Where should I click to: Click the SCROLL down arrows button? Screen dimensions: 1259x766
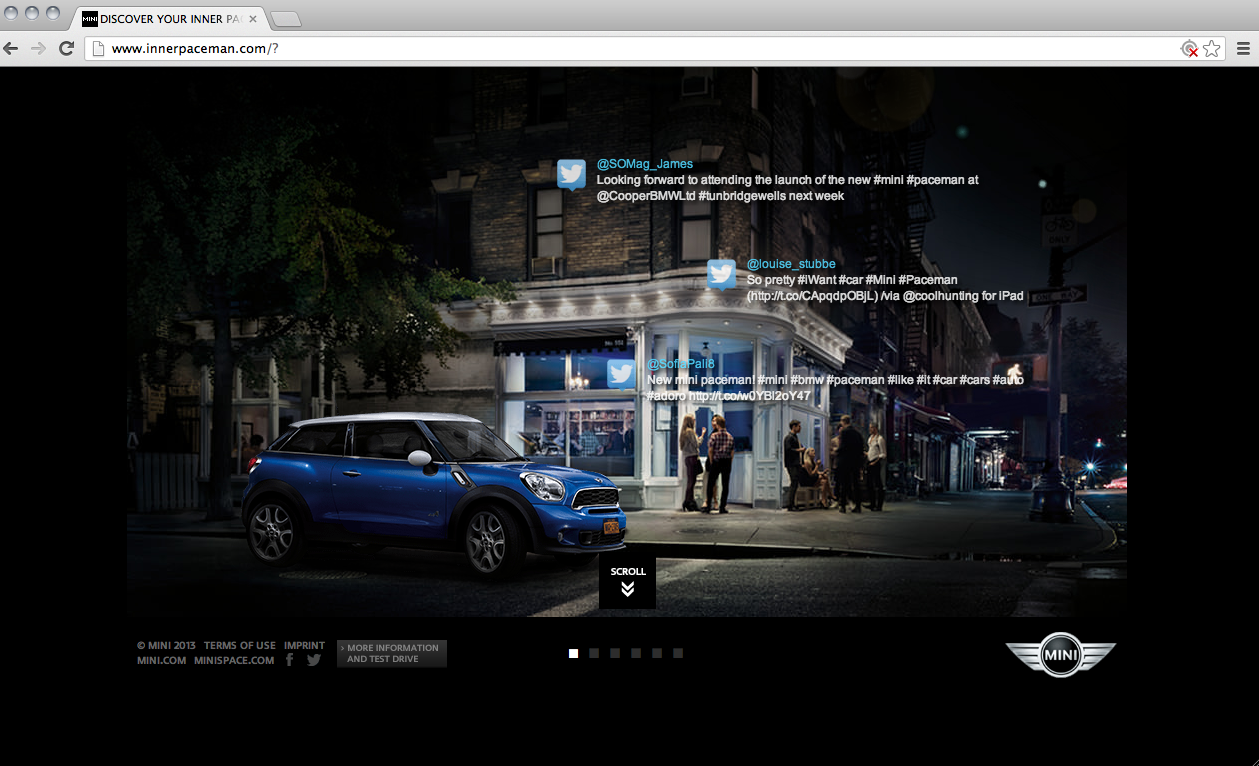[627, 583]
